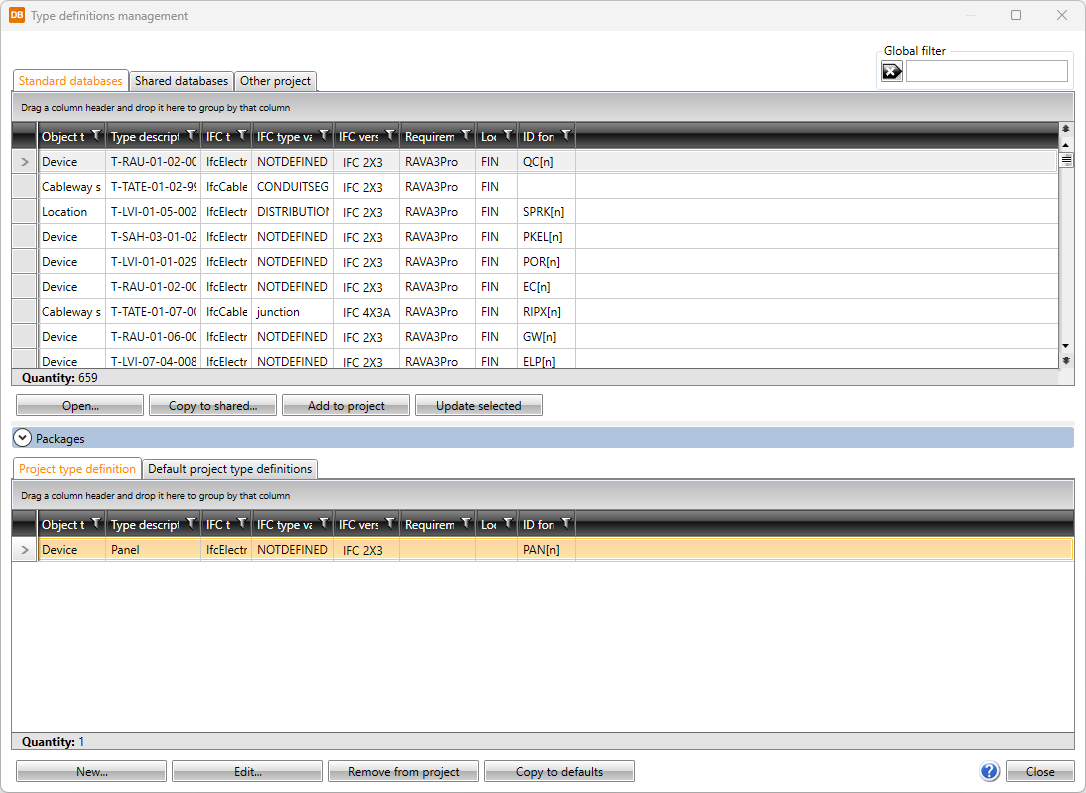Open help with the blue question mark icon
Viewport: 1086px width, 793px height.
[990, 771]
